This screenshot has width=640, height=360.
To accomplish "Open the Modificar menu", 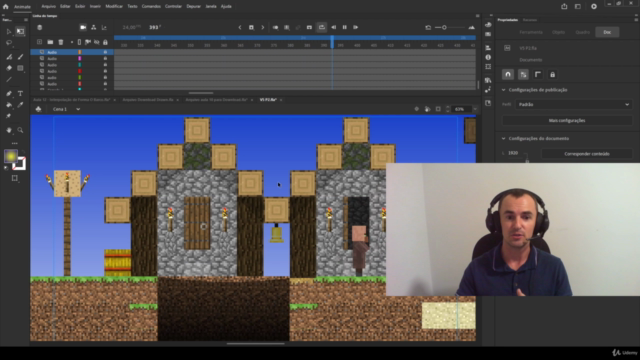I will click(x=114, y=7).
